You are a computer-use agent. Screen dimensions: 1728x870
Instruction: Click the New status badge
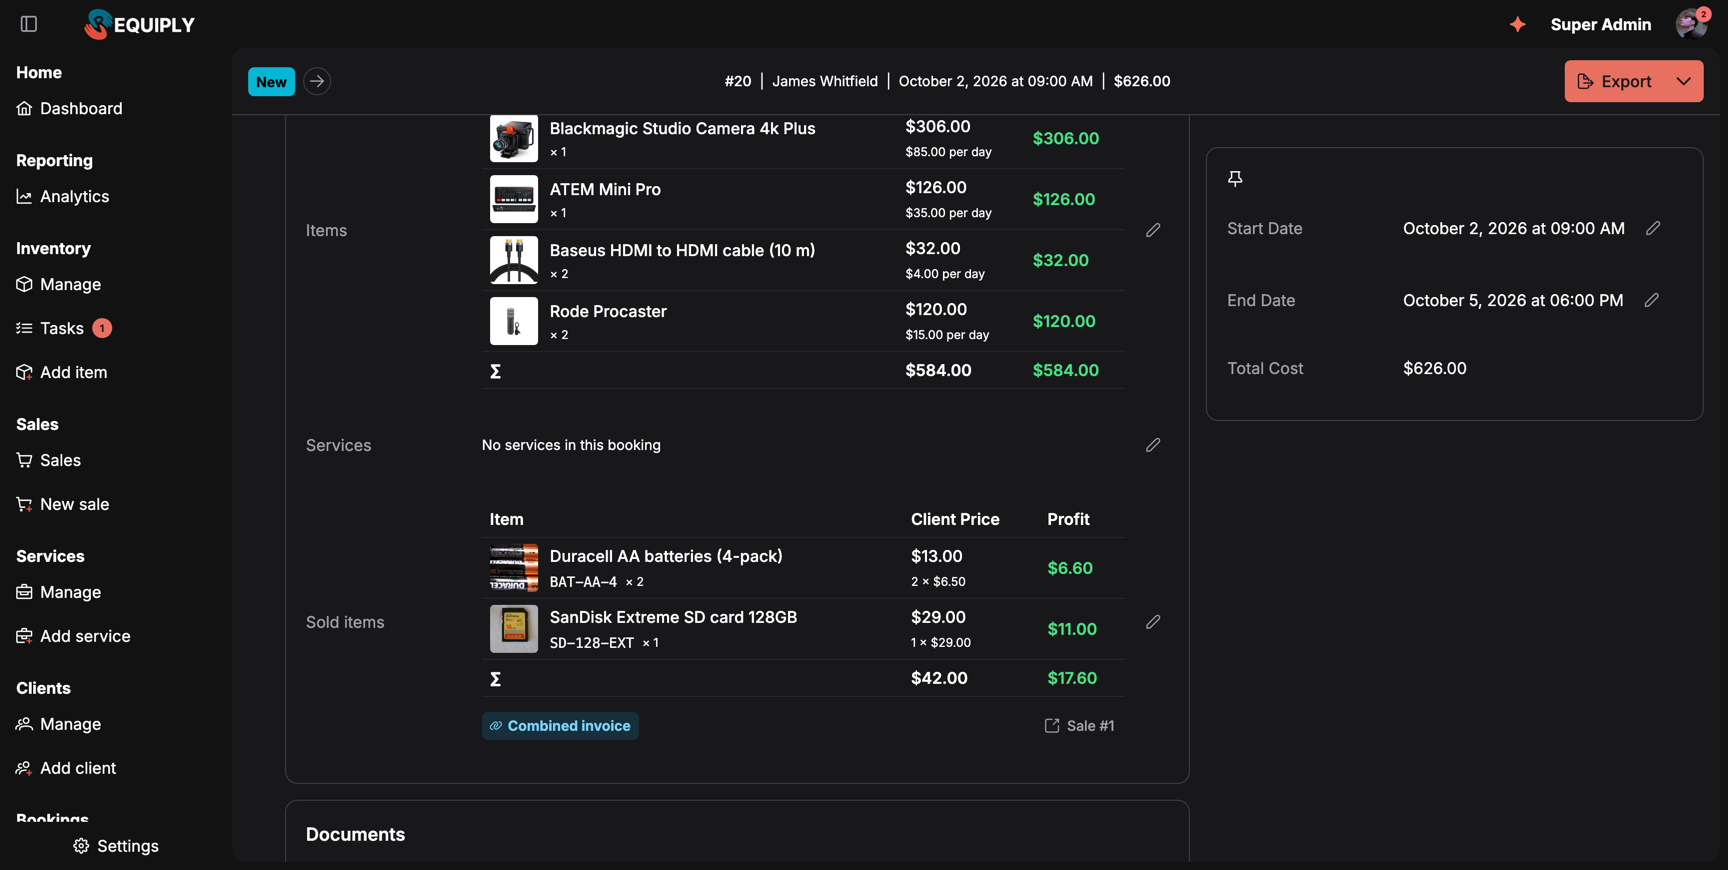(271, 81)
